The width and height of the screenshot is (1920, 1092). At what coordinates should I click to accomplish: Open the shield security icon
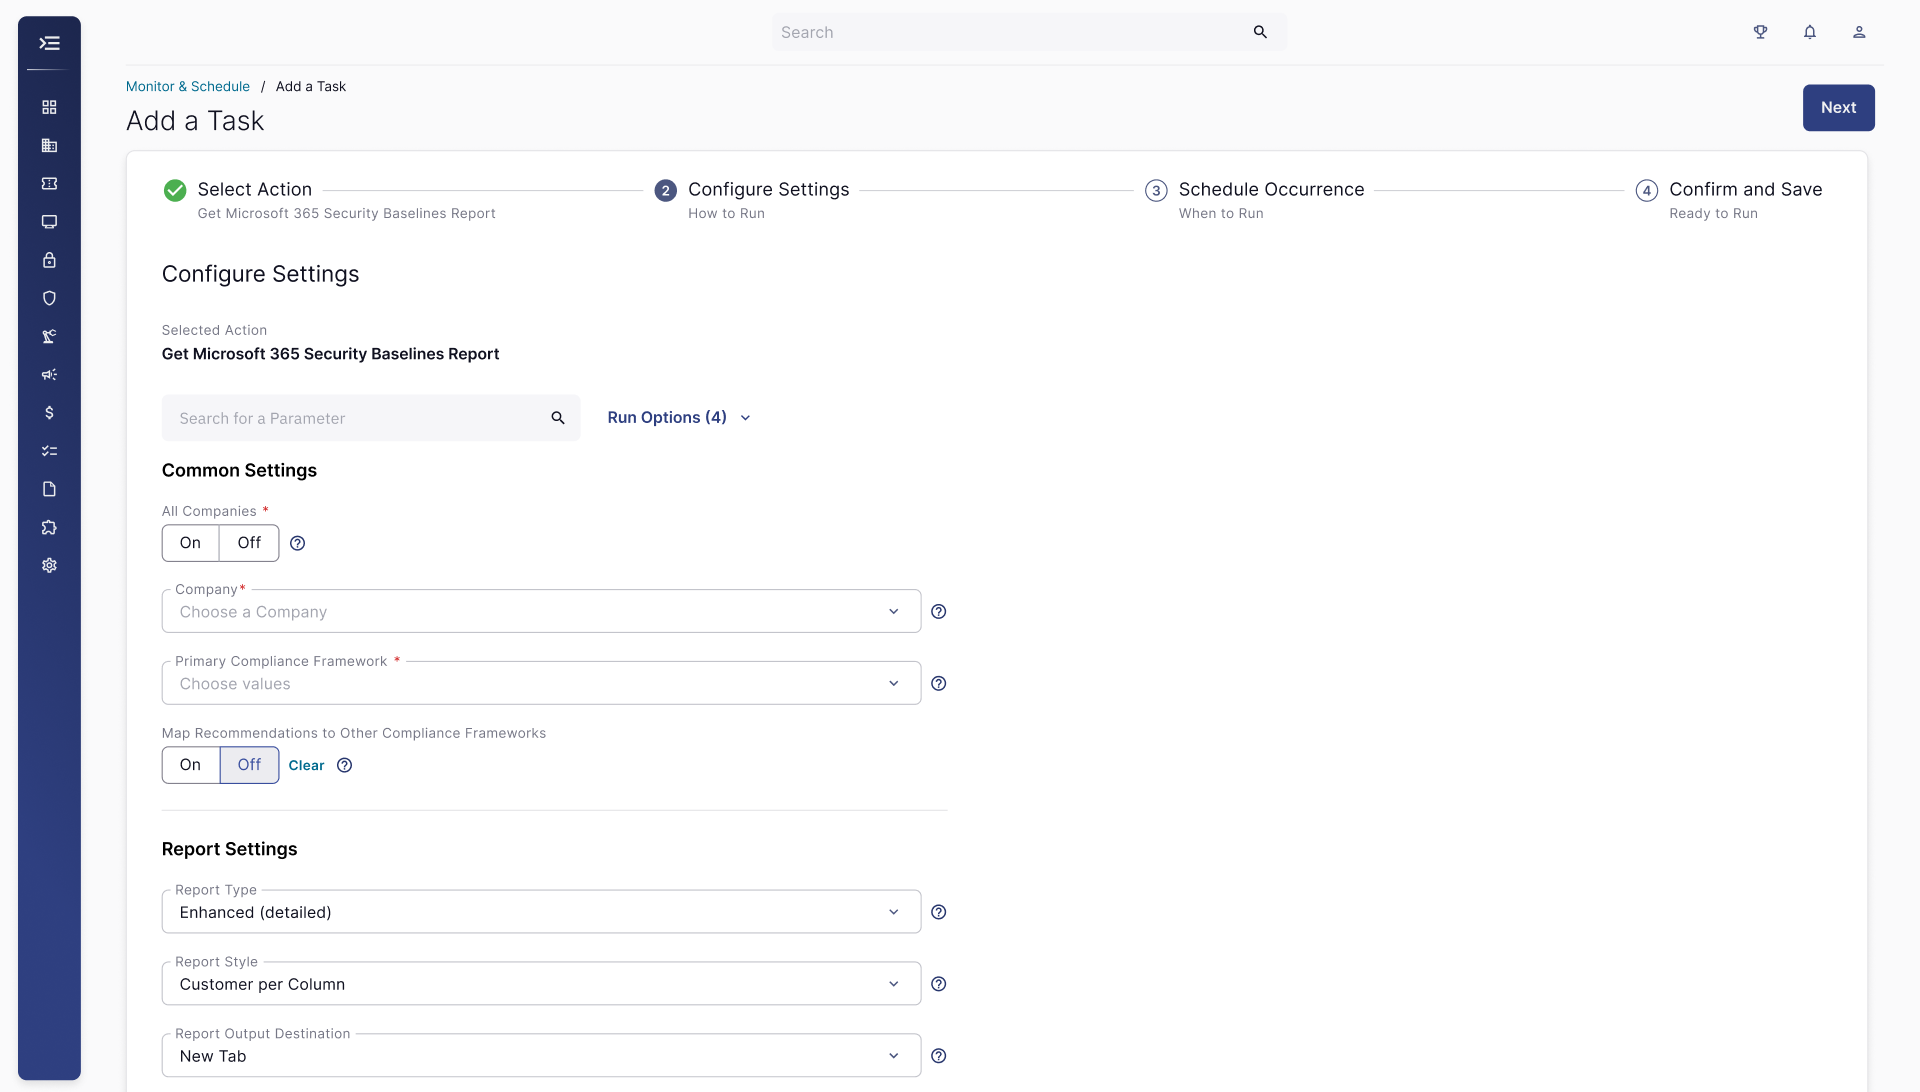[49, 298]
